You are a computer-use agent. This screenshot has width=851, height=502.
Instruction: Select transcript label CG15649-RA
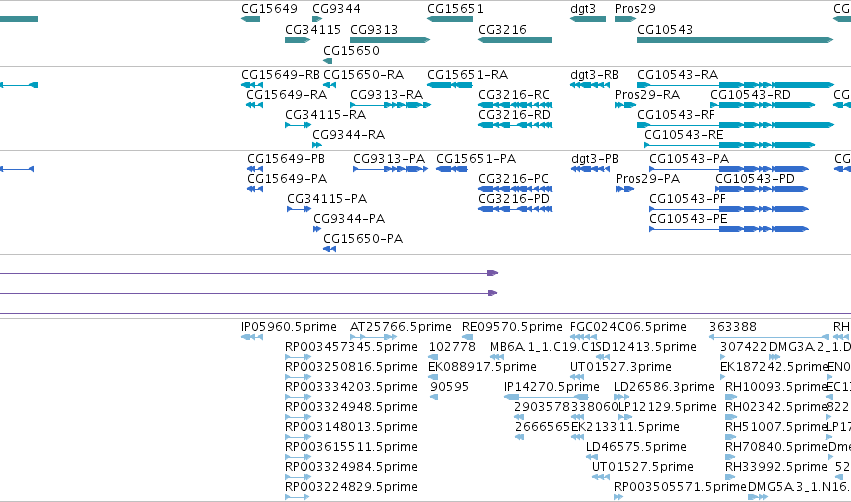(287, 94)
